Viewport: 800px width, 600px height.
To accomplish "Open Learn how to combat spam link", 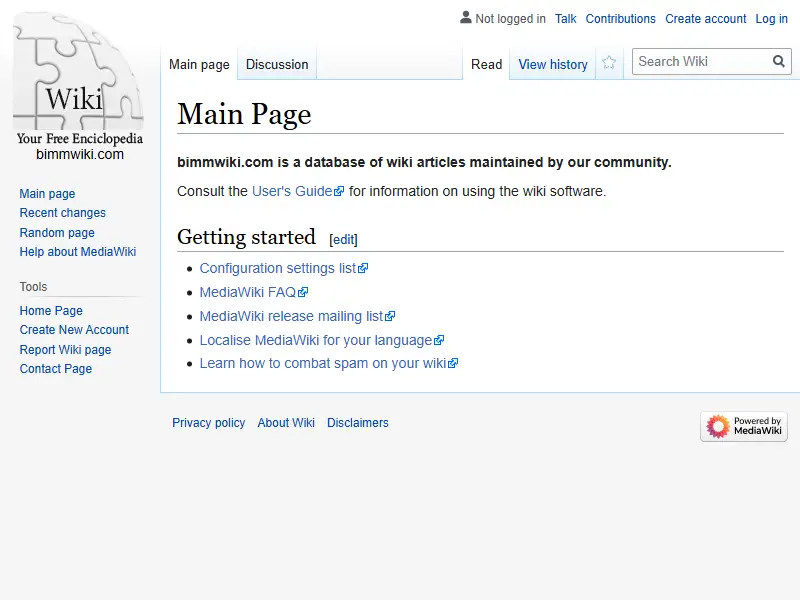I will pyautogui.click(x=329, y=363).
